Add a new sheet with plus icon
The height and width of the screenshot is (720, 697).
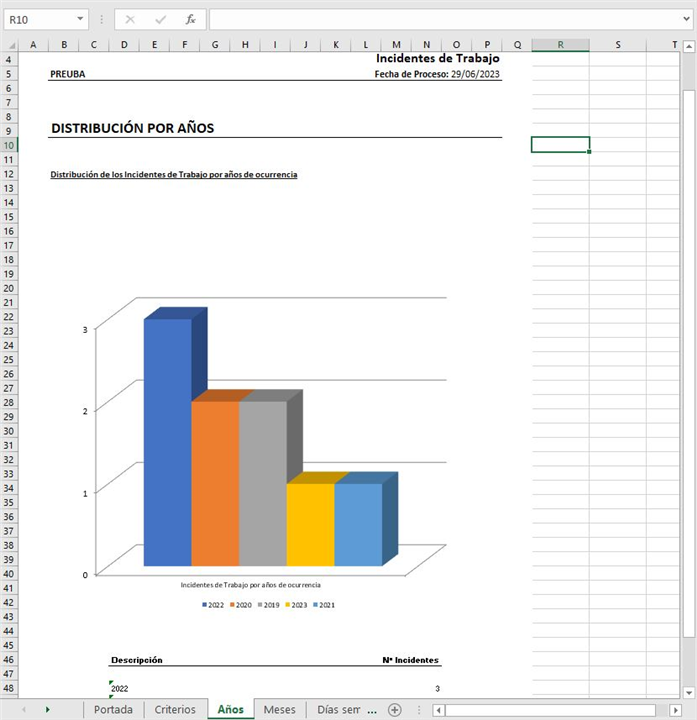click(395, 709)
